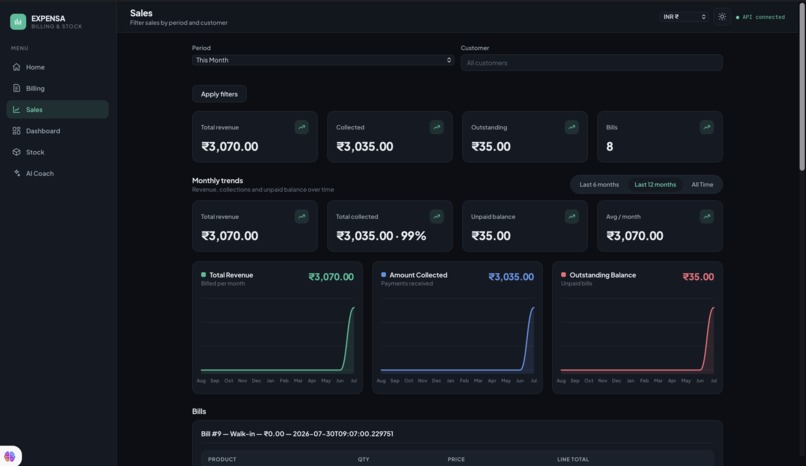806x466 pixels.
Task: Click the Bill #9 Walk-in row header
Action: point(297,434)
